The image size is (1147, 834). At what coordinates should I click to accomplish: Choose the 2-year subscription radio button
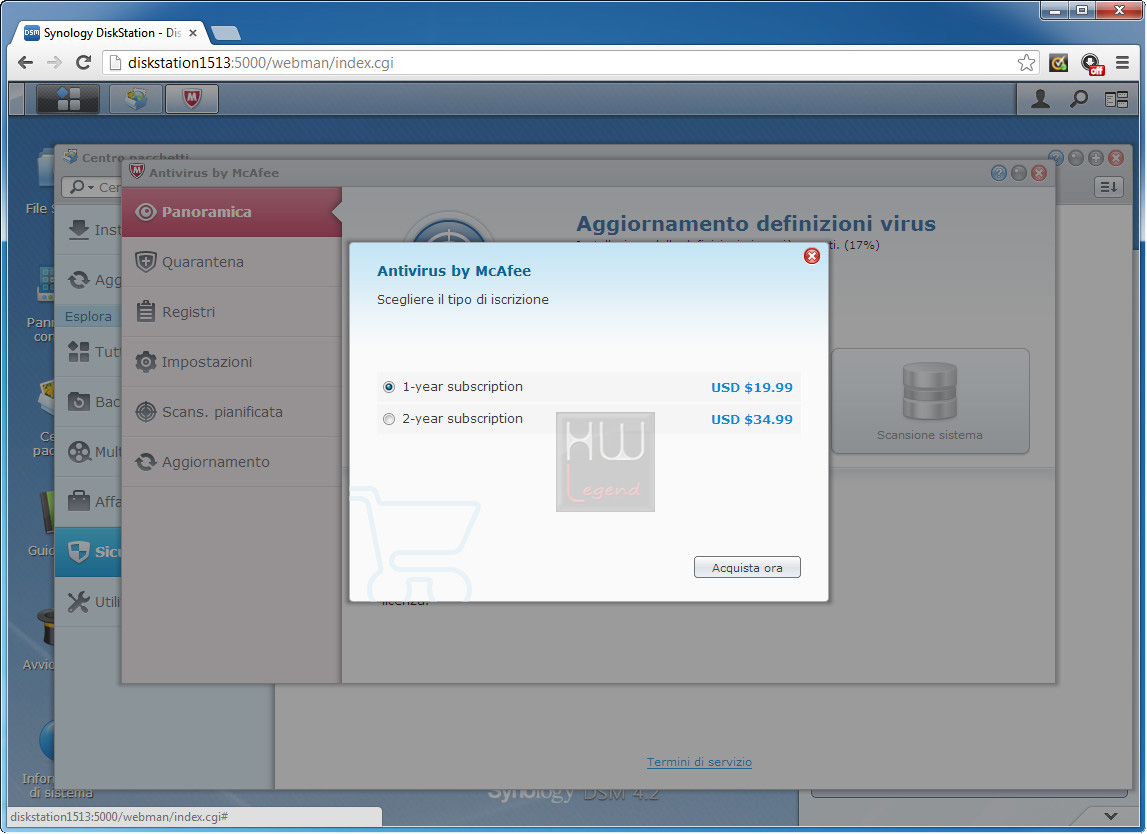[x=388, y=419]
